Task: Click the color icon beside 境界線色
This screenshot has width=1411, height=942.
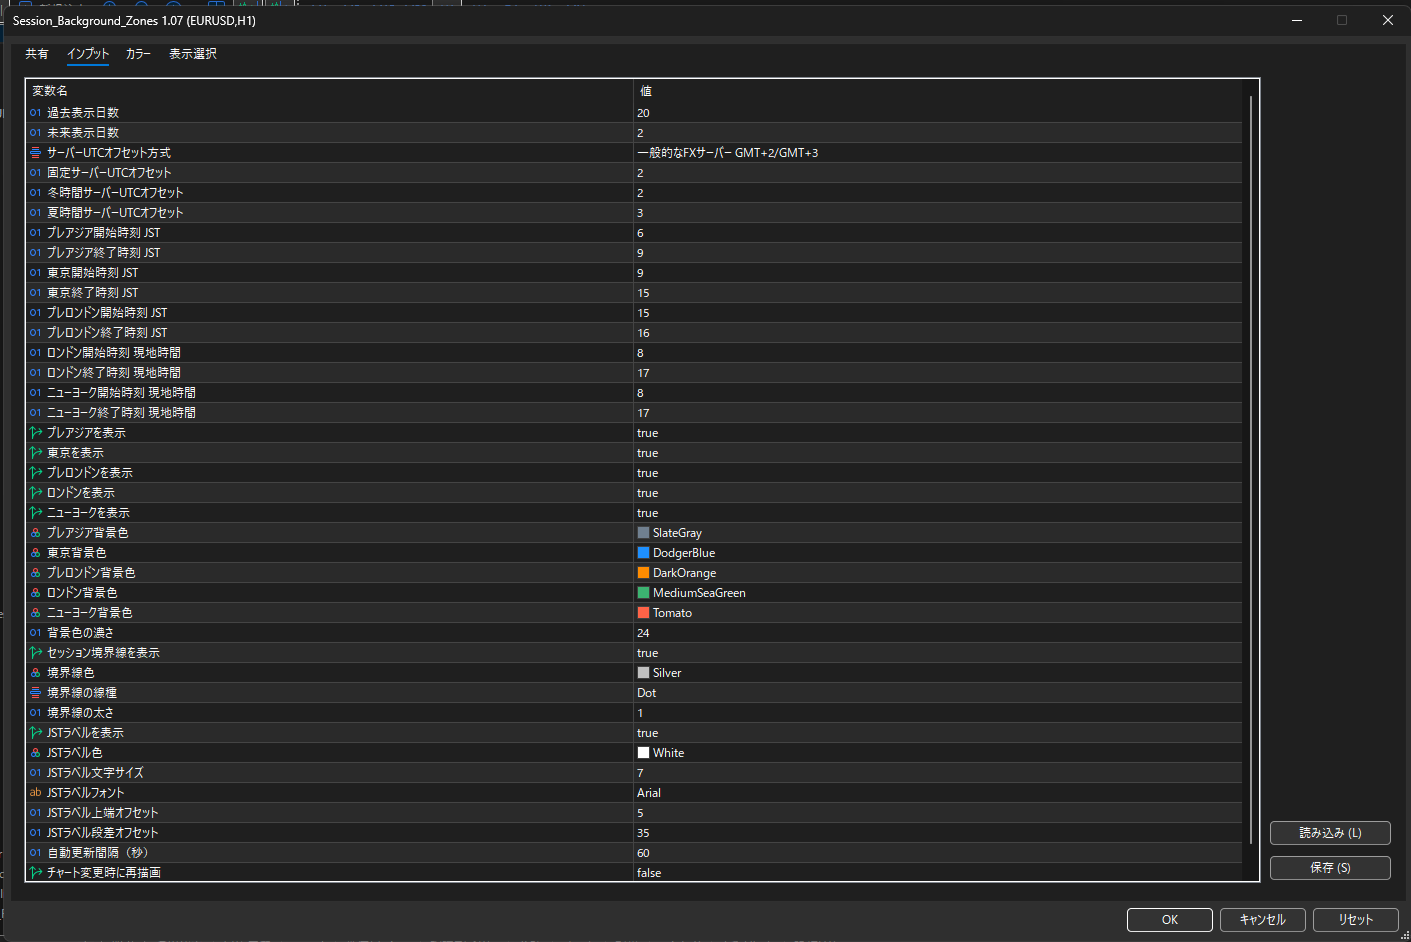Action: (x=35, y=673)
